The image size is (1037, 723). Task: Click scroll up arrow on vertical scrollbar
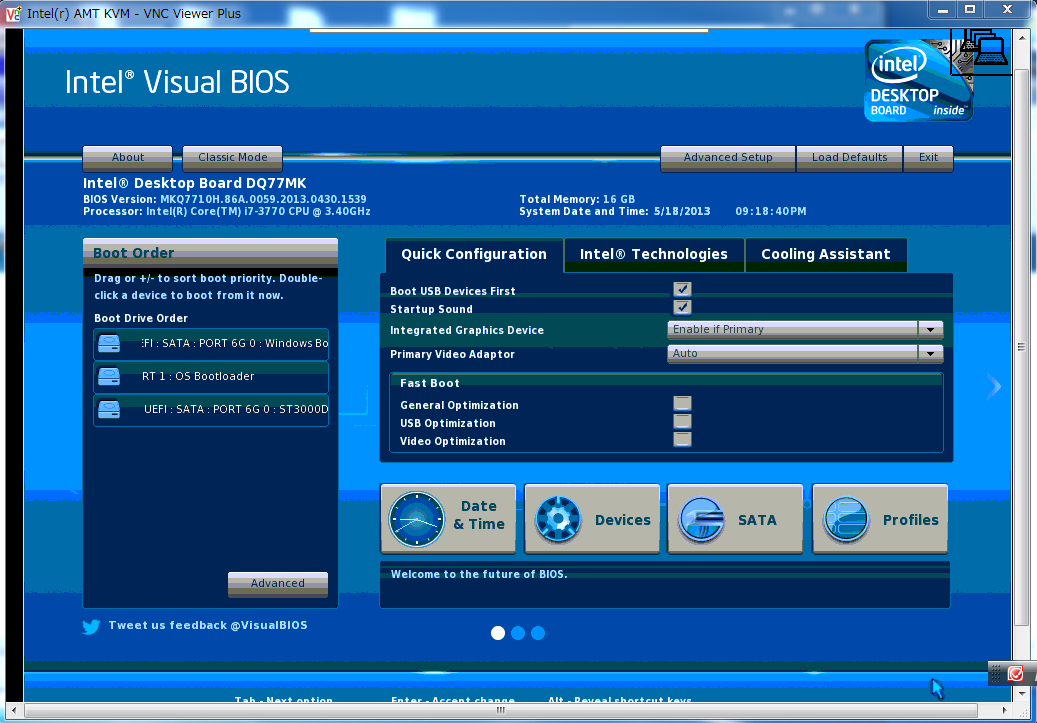[x=1022, y=37]
